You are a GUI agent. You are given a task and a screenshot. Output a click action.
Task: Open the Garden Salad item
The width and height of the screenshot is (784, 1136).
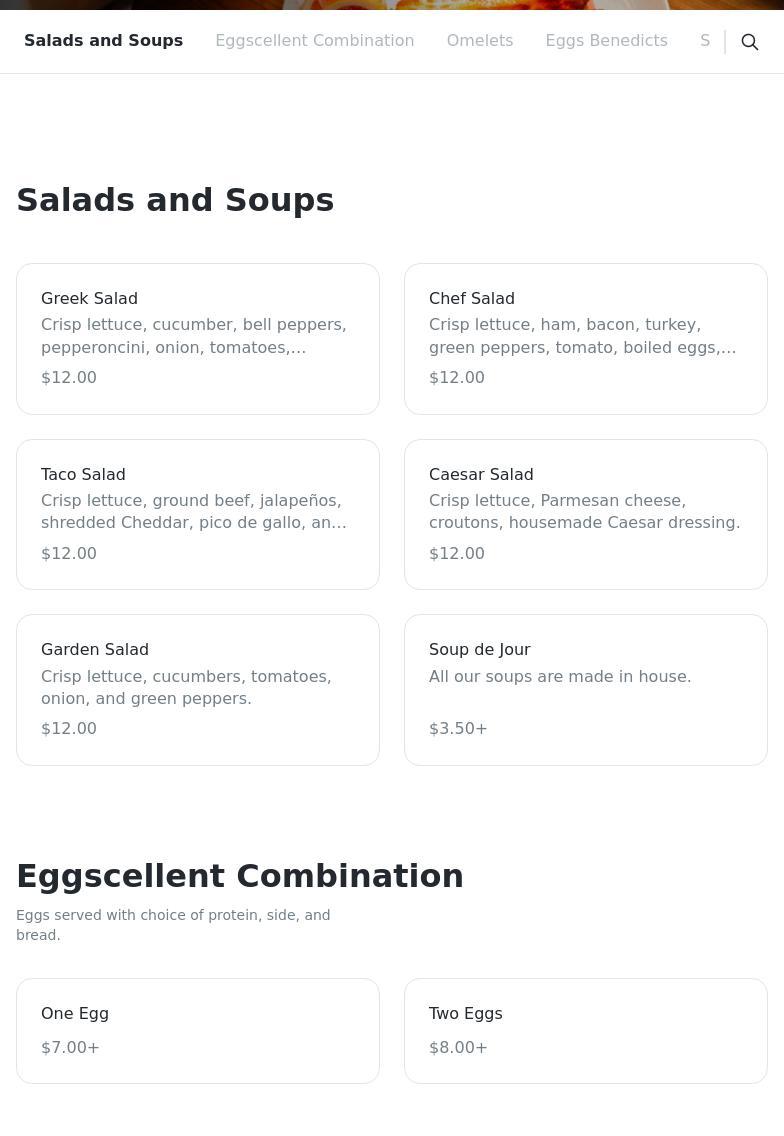coord(198,690)
